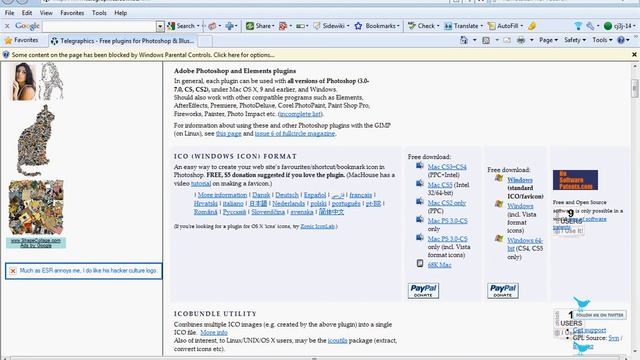The width and height of the screenshot is (640, 360).
Task: Download the Mac CS5 plugin
Action: coord(440,185)
